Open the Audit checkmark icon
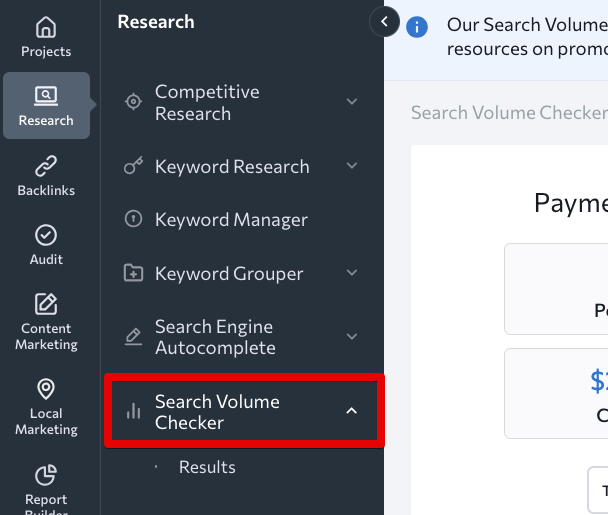Viewport: 608px width, 515px height. click(46, 236)
